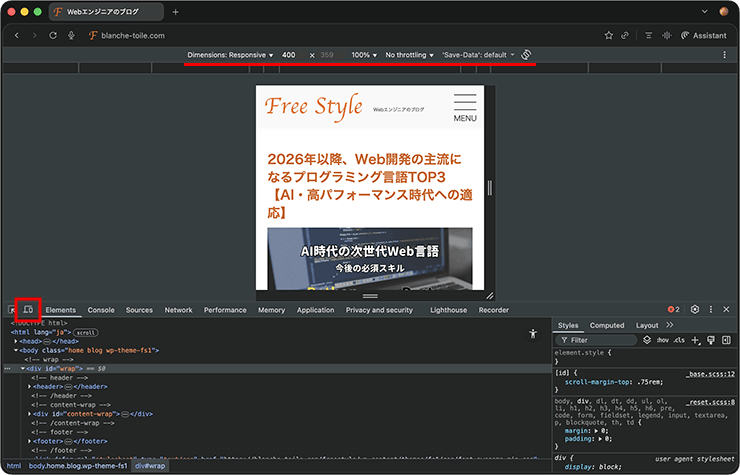The image size is (740, 475).
Task: Open the tab search chevron
Action: (x=705, y=12)
